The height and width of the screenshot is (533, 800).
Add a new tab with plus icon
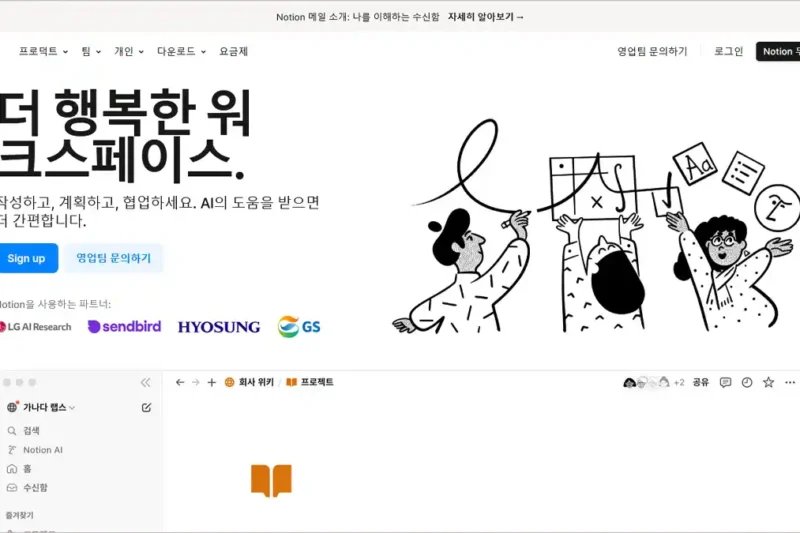(212, 382)
